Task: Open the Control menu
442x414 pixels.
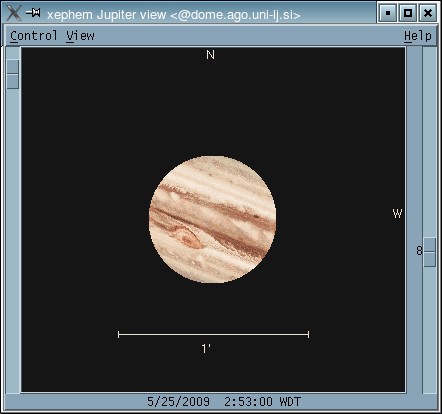Action: point(33,36)
